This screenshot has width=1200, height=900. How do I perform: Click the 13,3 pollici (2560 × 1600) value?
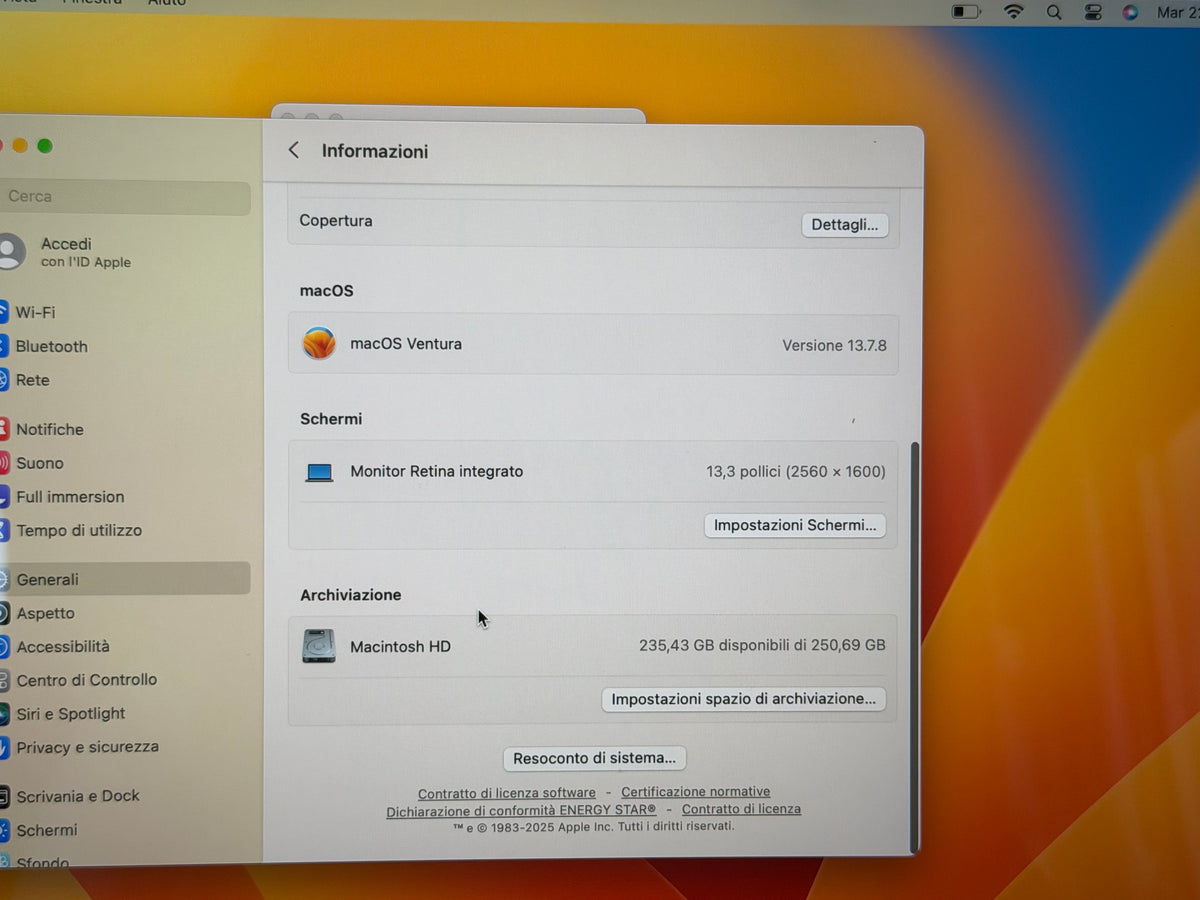[796, 472]
